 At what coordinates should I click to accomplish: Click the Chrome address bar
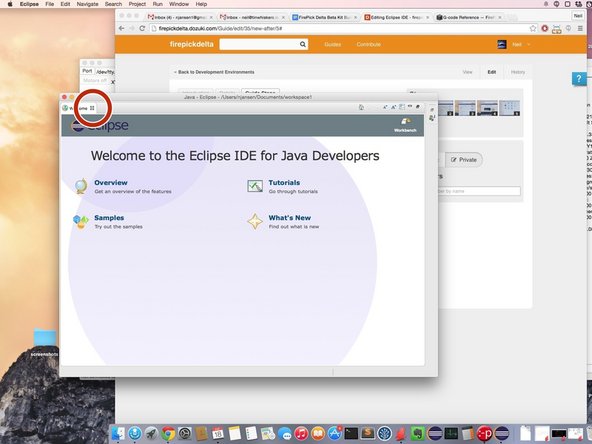pyautogui.click(x=340, y=28)
